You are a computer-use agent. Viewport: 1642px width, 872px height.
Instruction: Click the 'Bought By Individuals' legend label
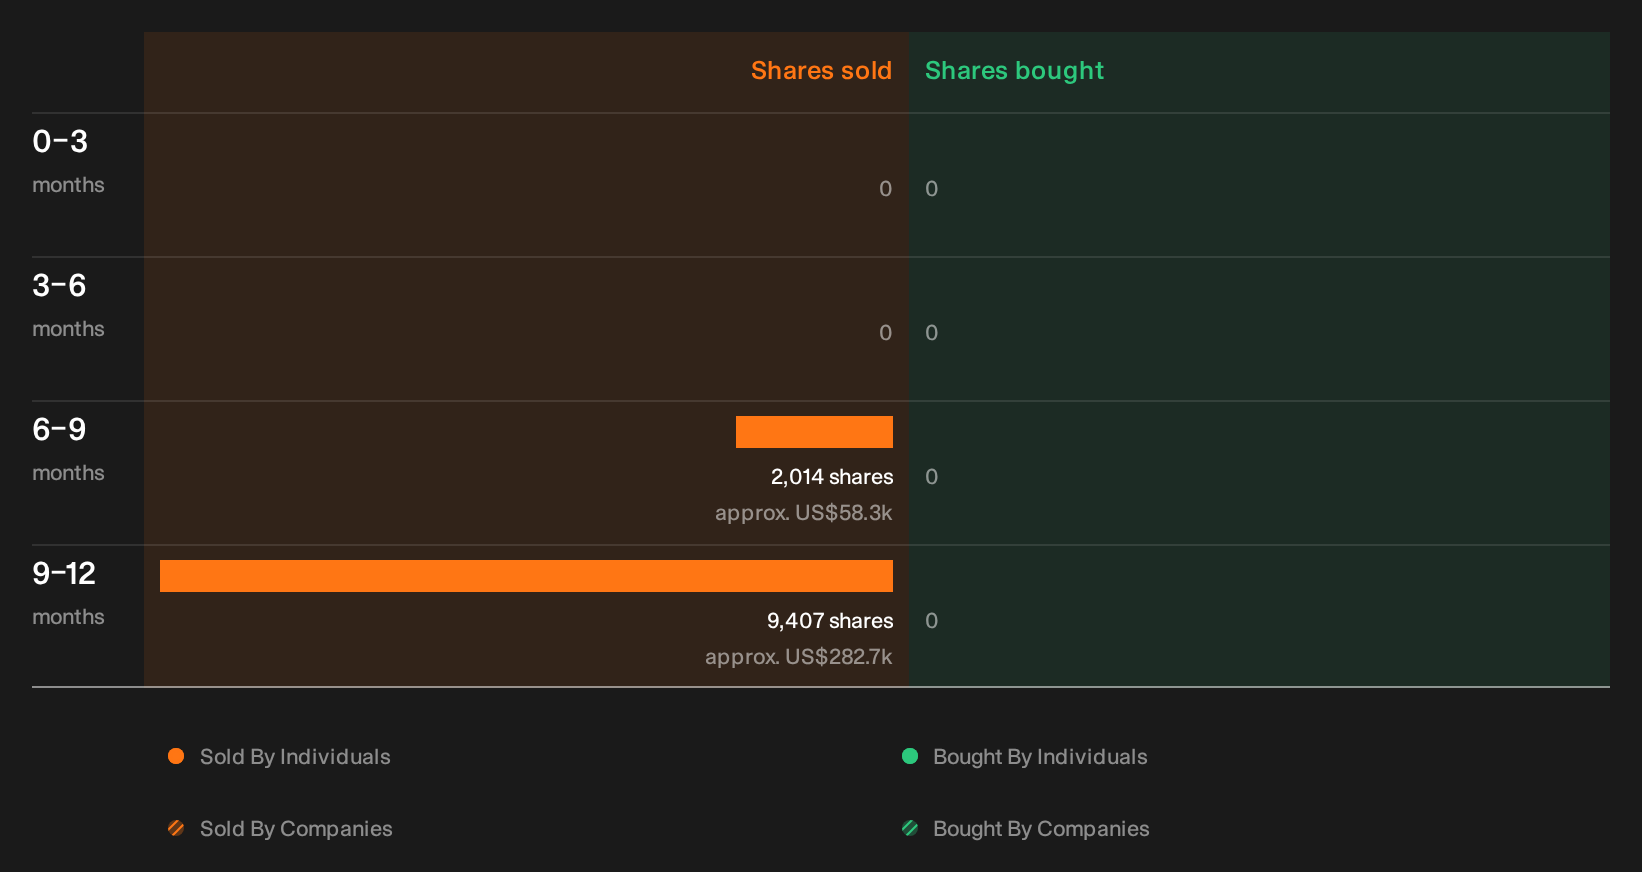(1040, 757)
